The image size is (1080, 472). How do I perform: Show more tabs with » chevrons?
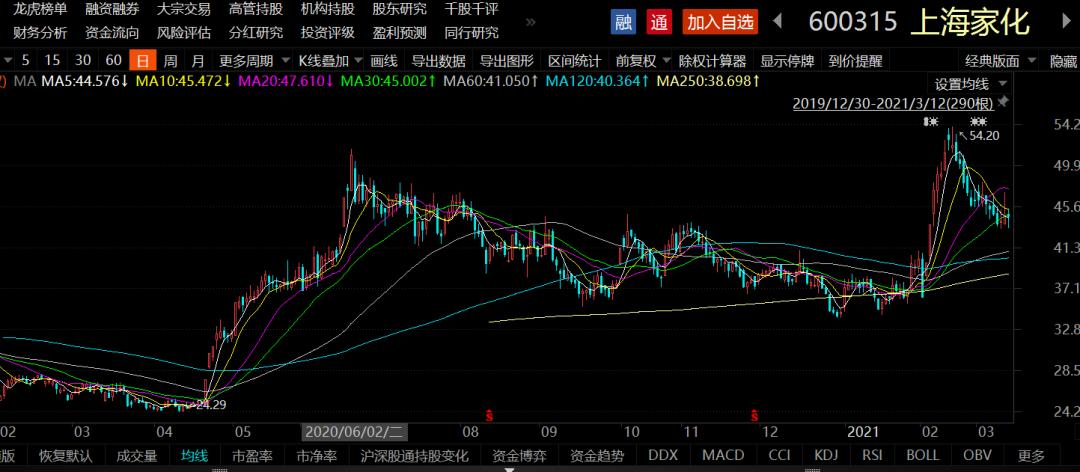pyautogui.click(x=530, y=22)
